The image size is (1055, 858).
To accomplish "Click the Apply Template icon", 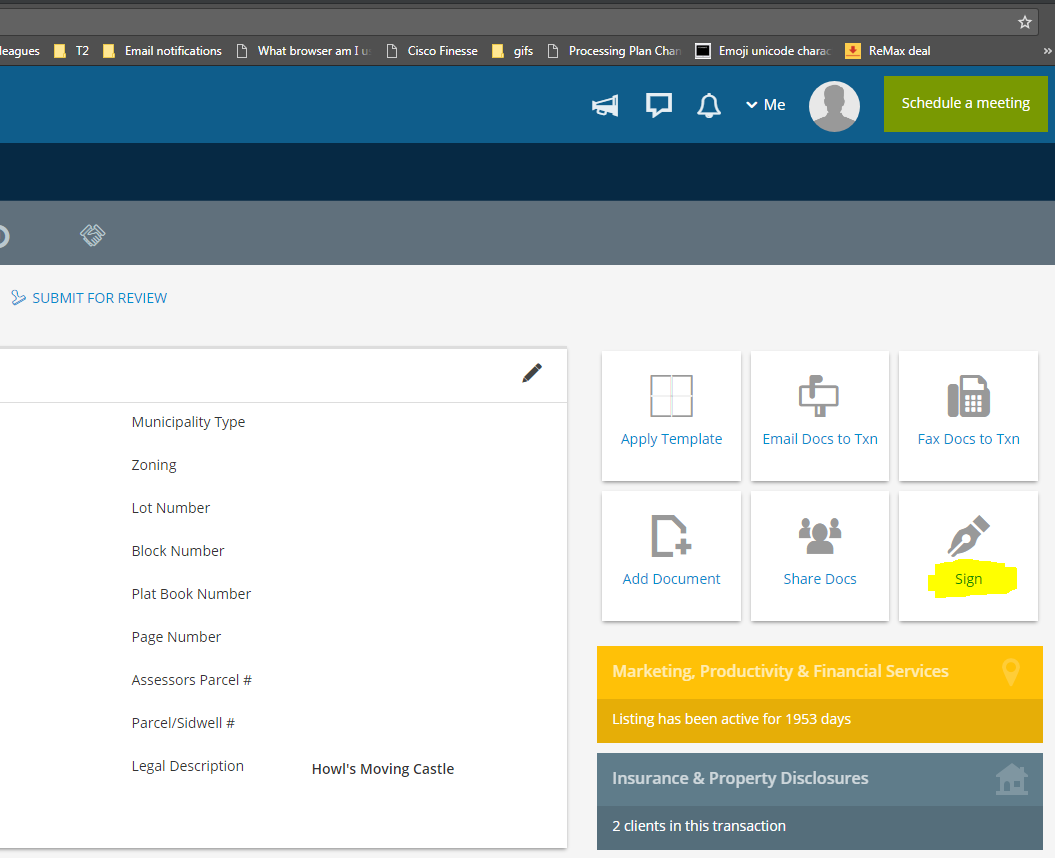I will [670, 396].
